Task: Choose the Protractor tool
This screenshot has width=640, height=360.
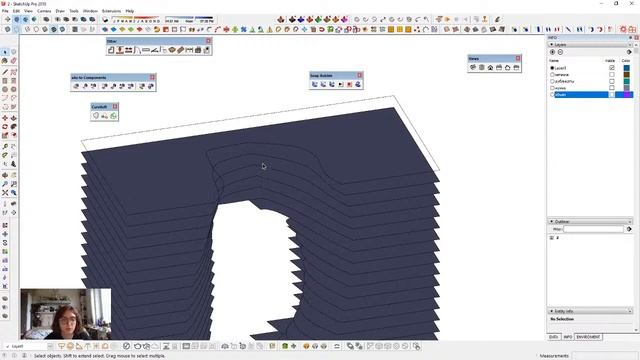Action: click(5, 155)
